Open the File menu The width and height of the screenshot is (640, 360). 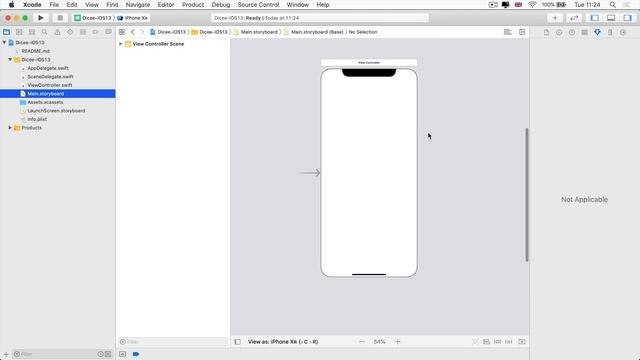pos(54,5)
